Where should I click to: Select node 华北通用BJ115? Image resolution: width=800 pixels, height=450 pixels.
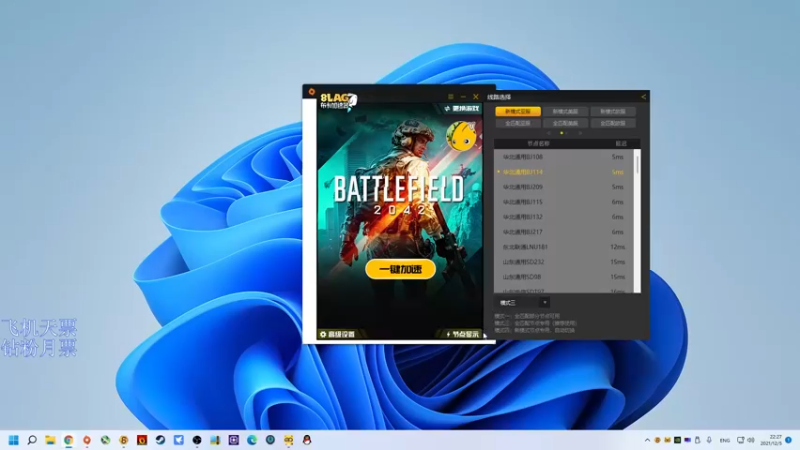tap(563, 202)
